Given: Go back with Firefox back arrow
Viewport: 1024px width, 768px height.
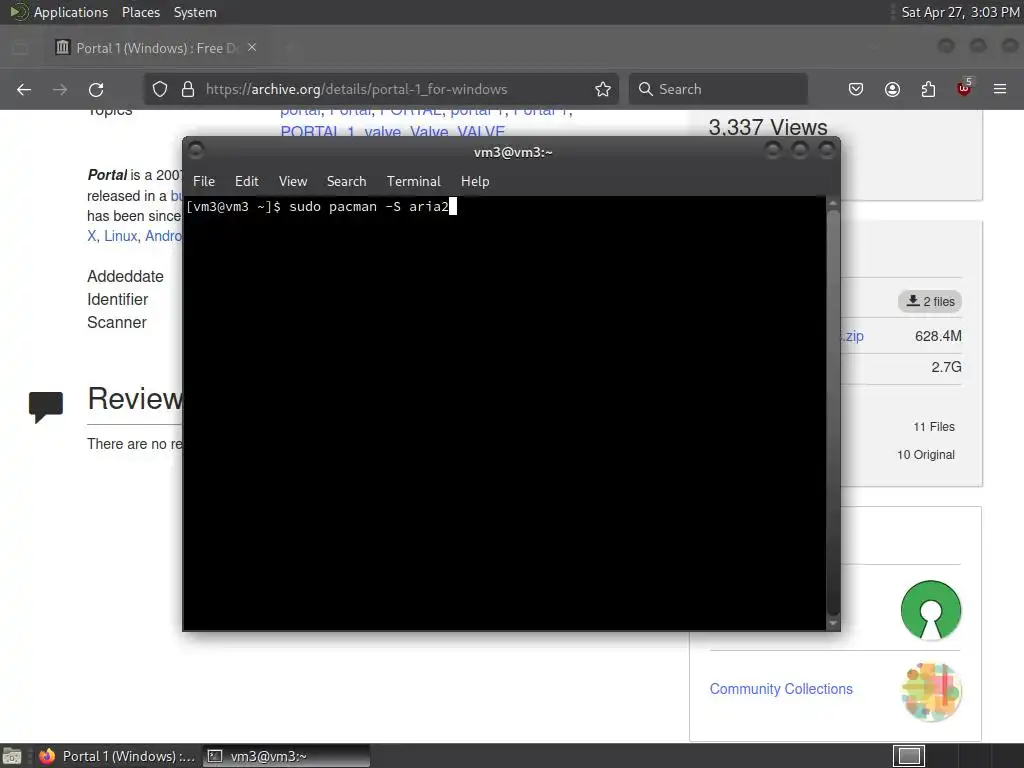Looking at the screenshot, I should tap(24, 89).
